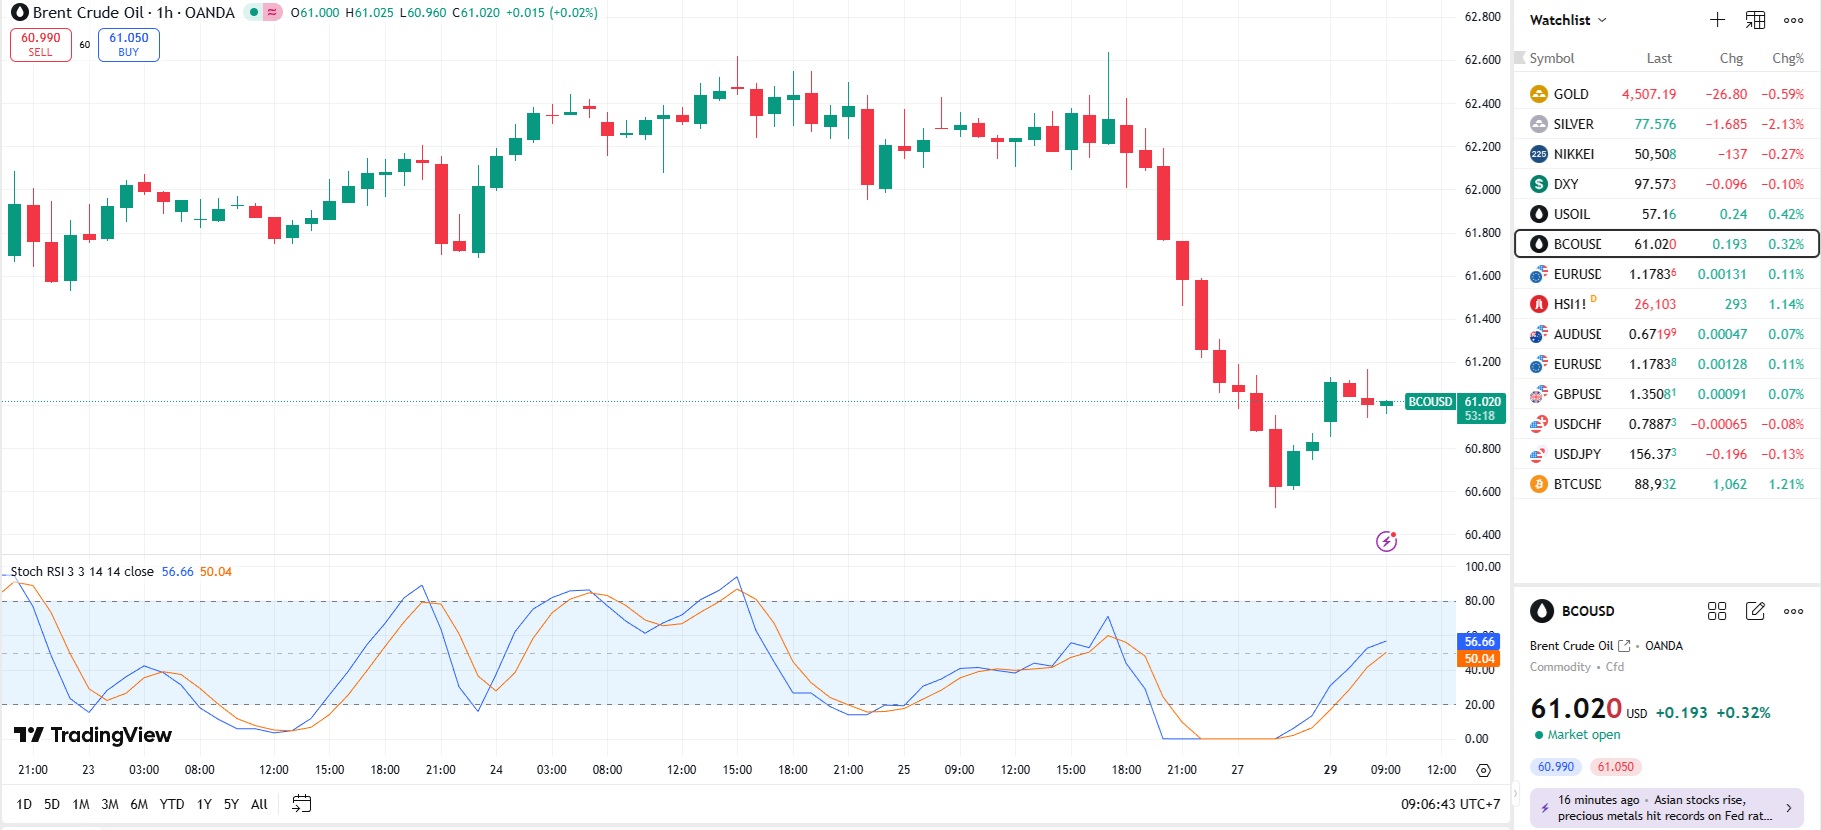Select the 1M time range

pos(81,804)
